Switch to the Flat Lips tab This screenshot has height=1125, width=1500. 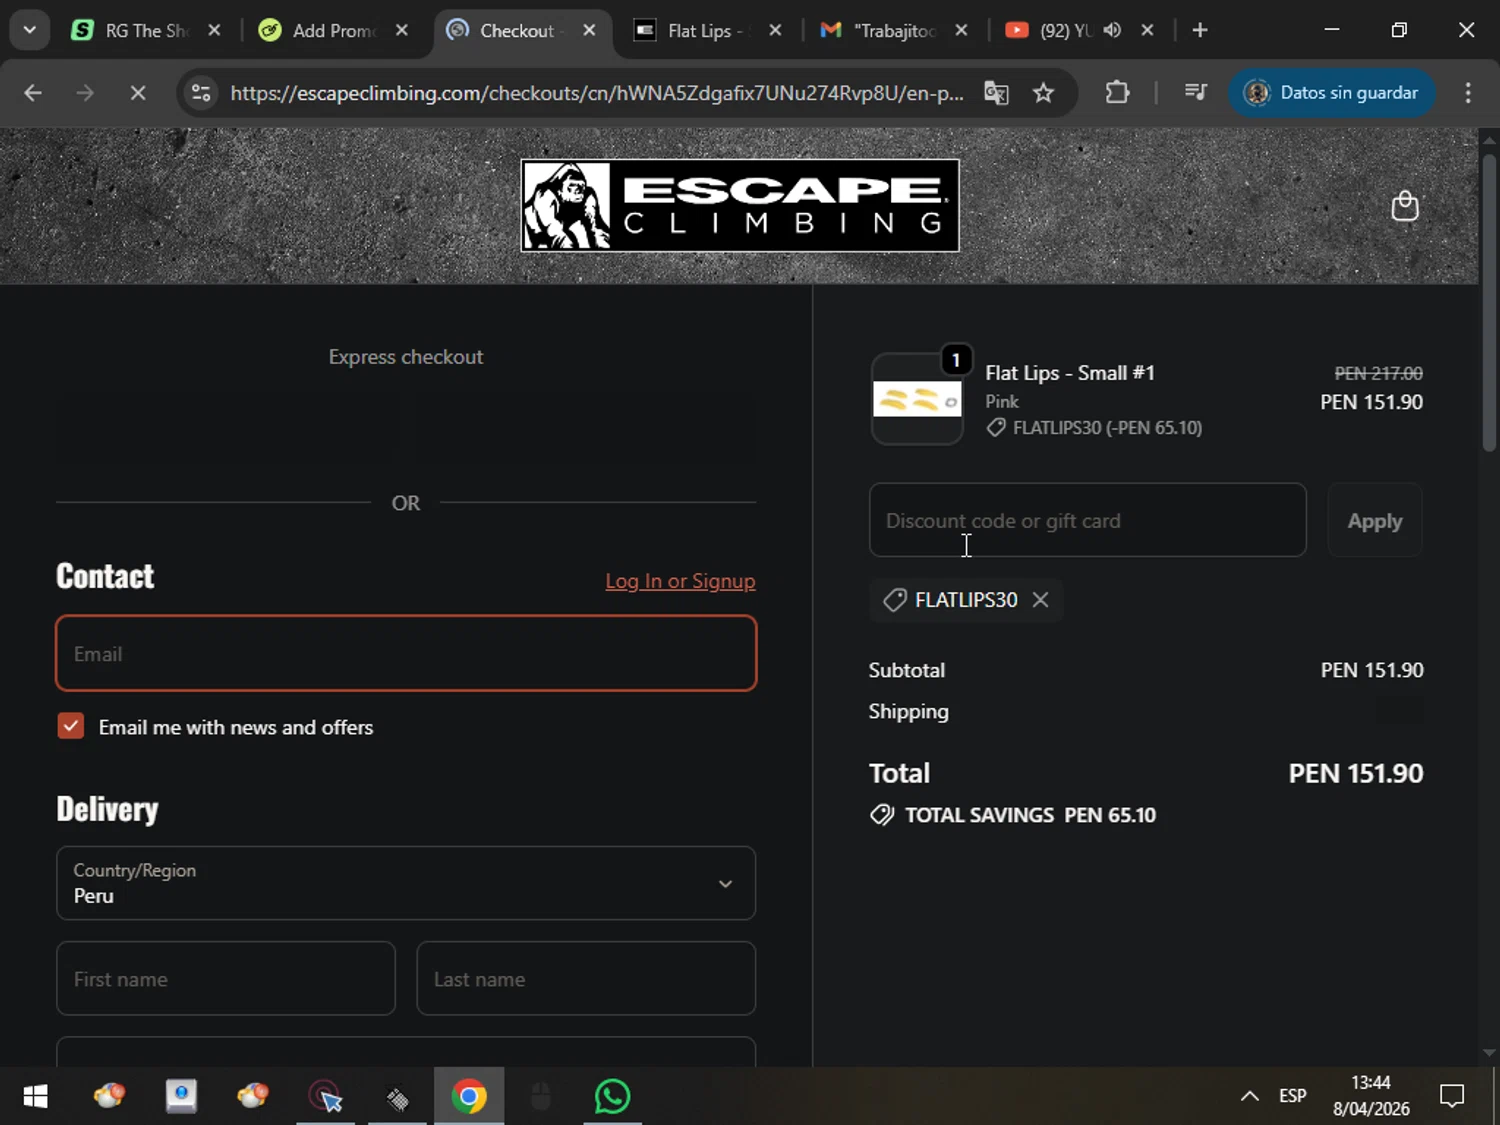coord(708,31)
